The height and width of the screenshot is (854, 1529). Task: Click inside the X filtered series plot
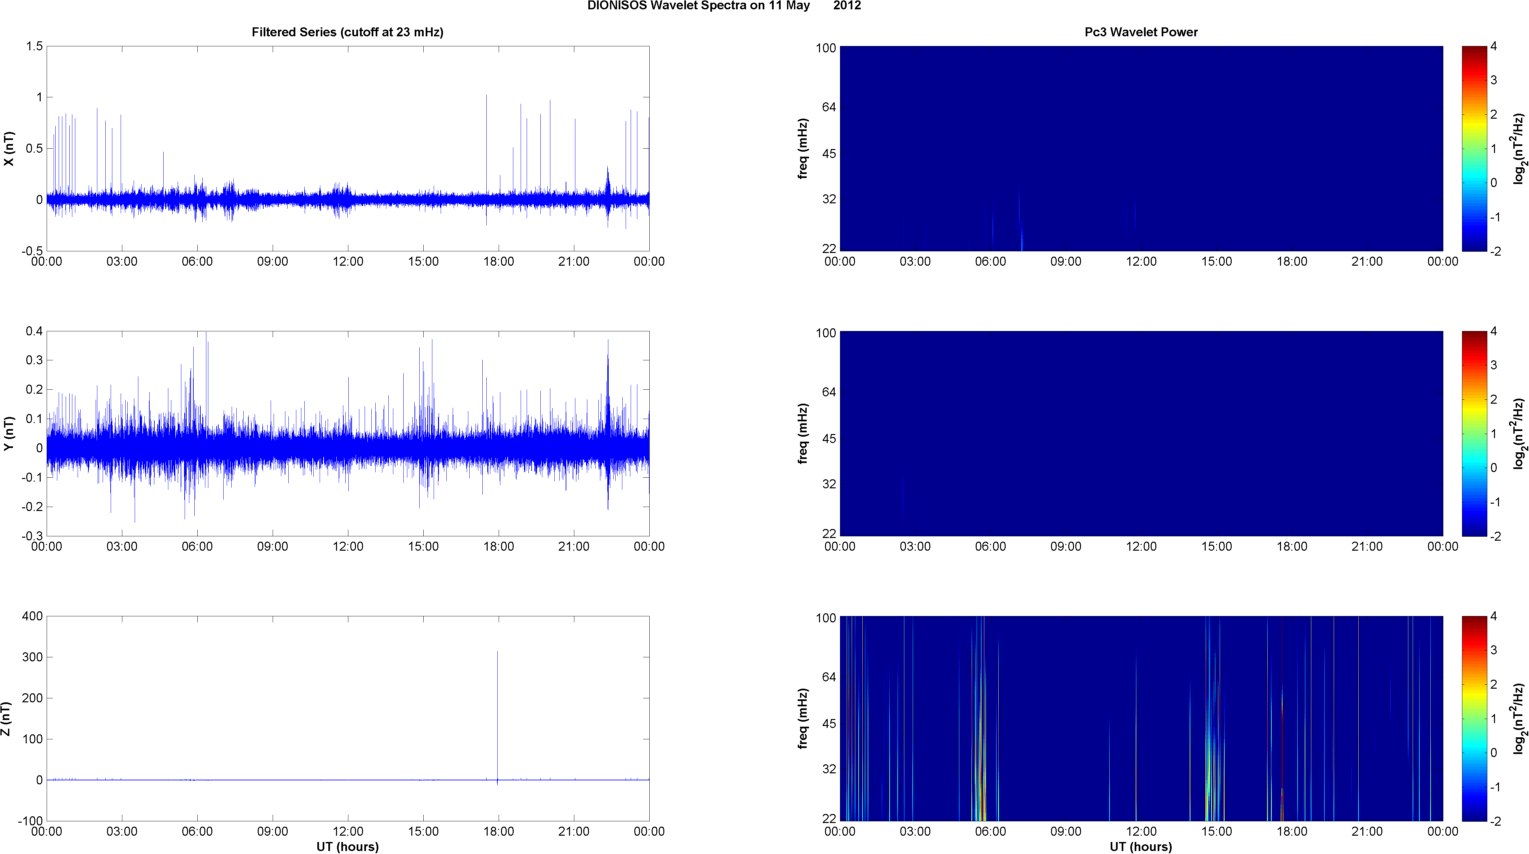(347, 120)
